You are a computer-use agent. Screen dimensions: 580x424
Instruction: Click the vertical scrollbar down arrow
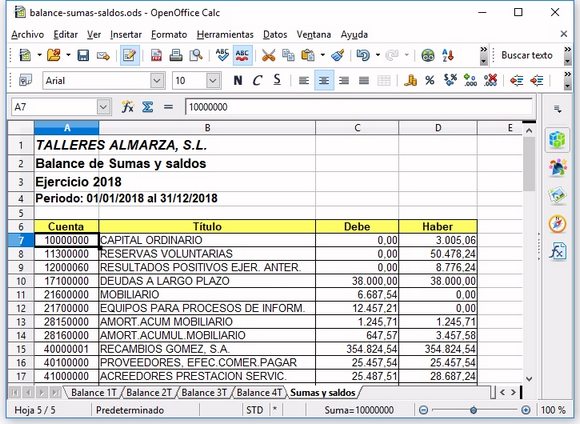coord(529,379)
